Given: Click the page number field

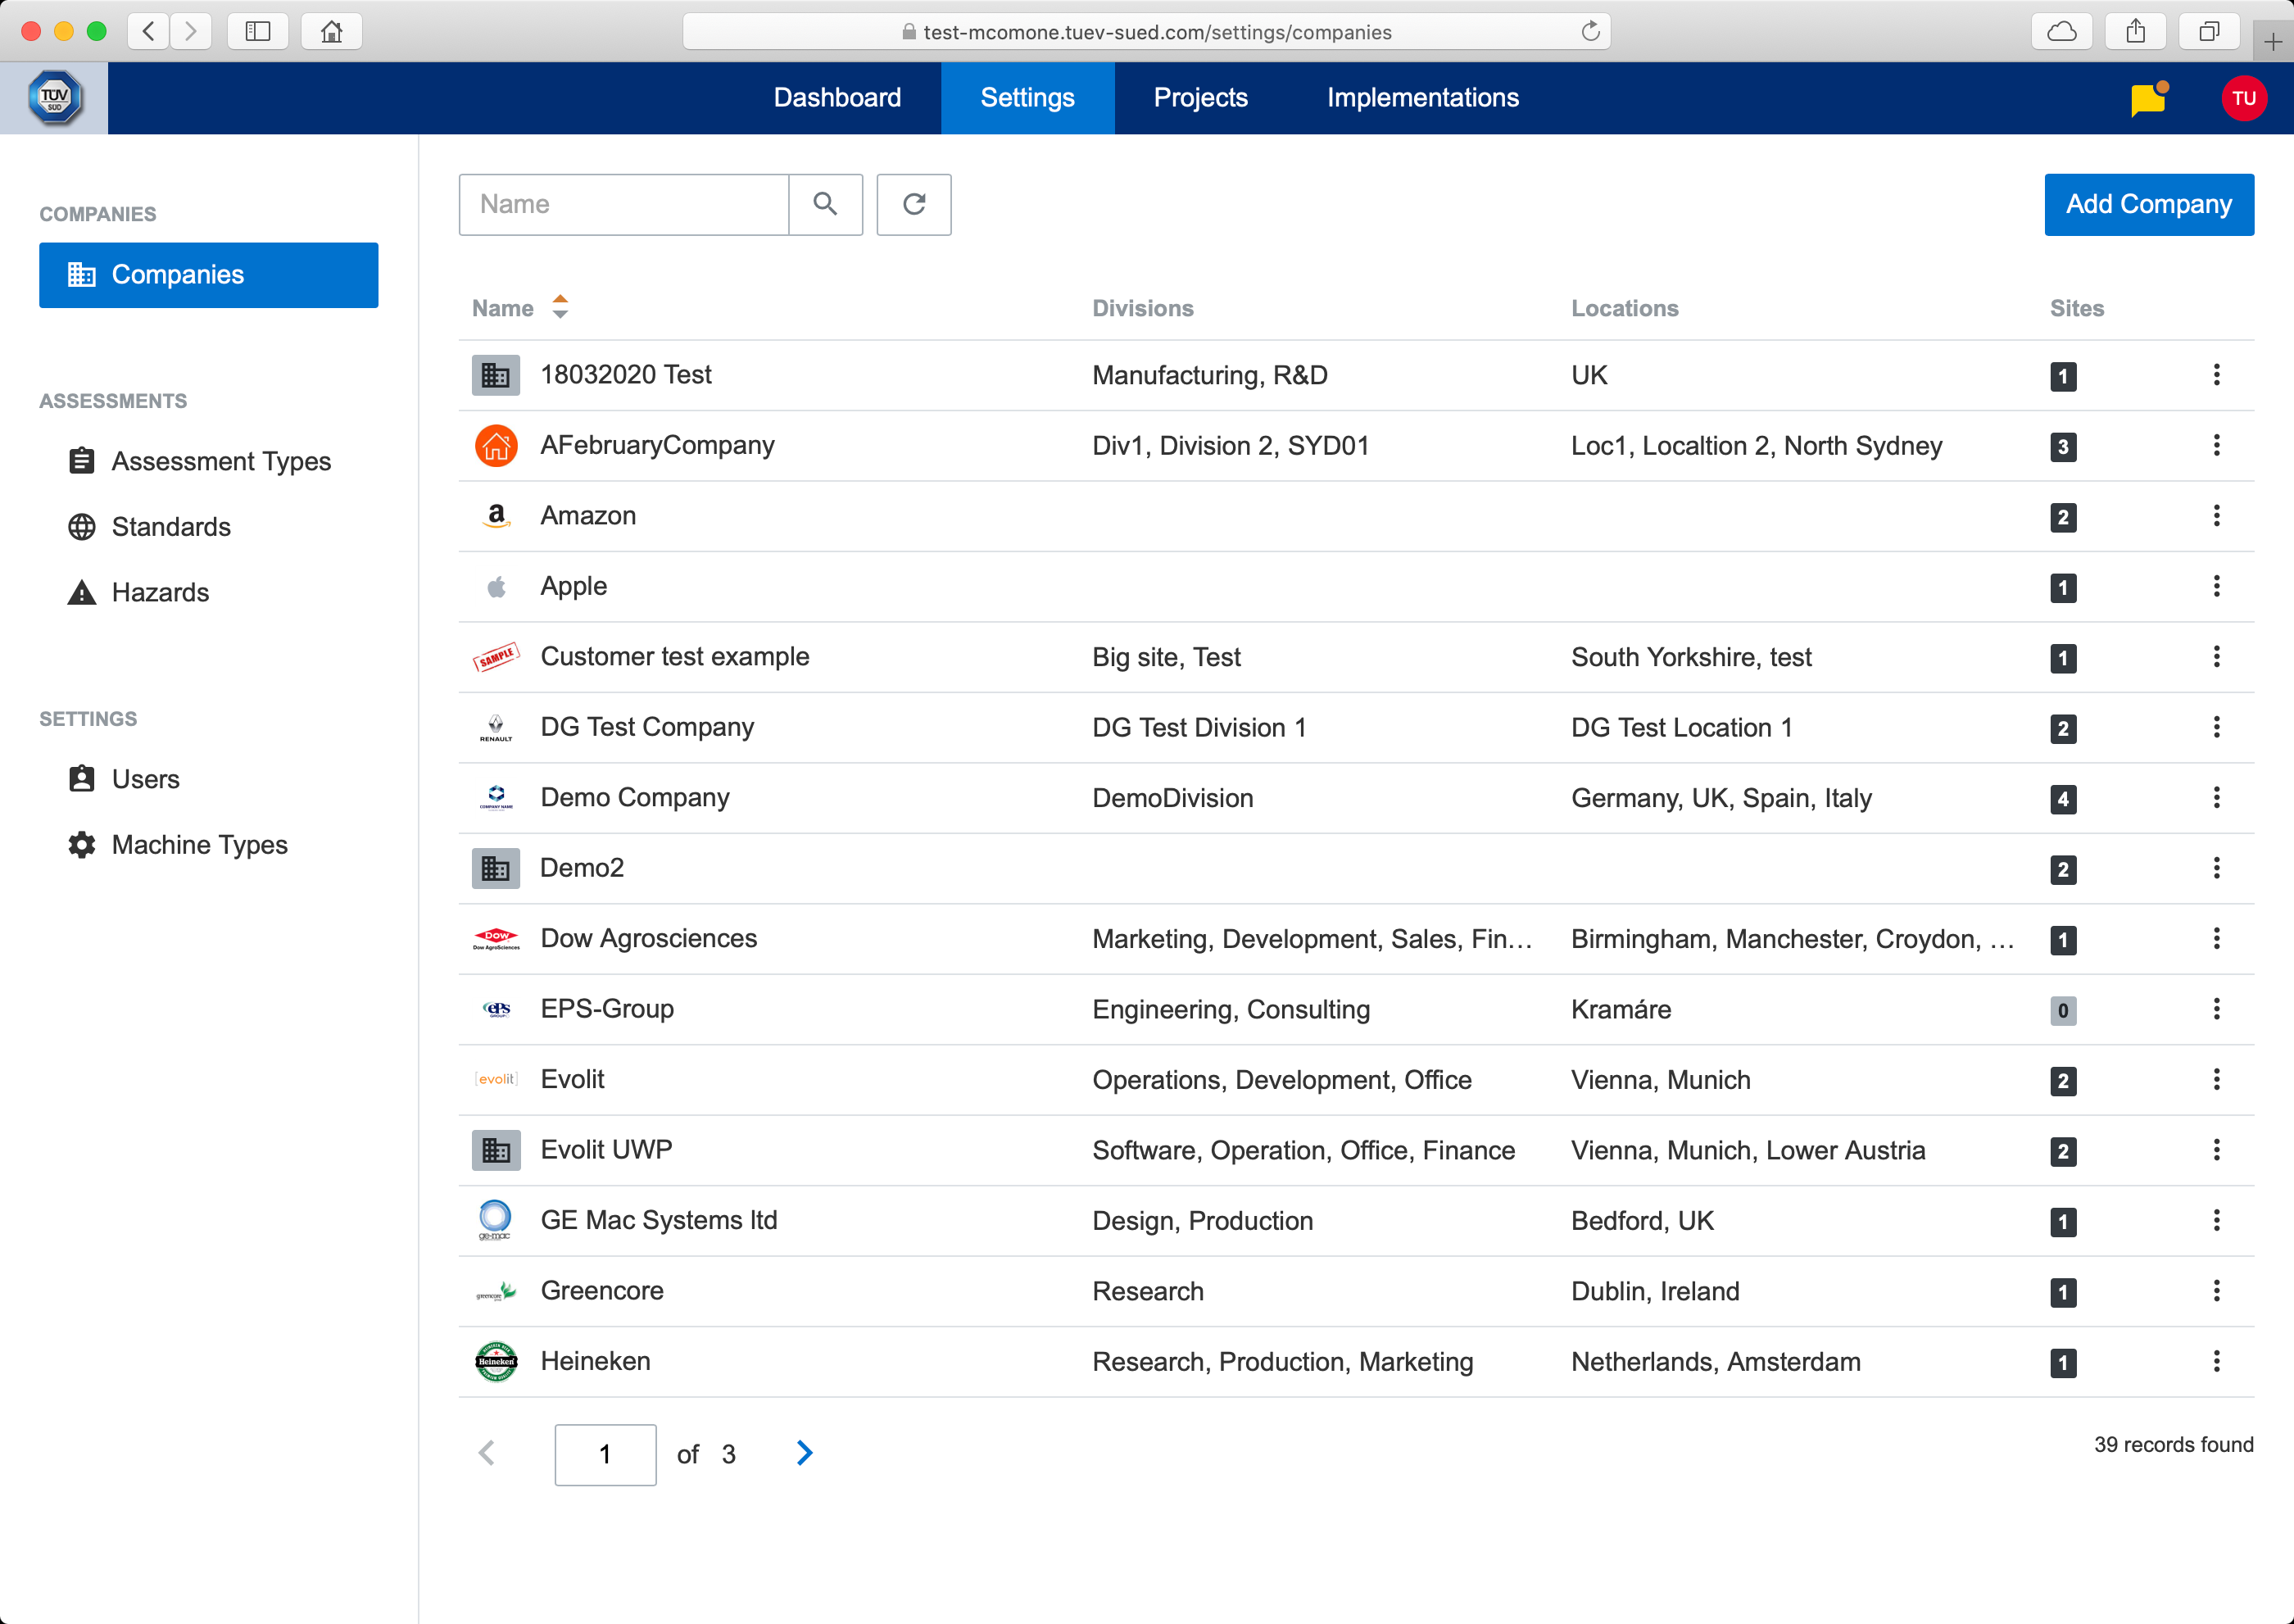Looking at the screenshot, I should point(605,1454).
